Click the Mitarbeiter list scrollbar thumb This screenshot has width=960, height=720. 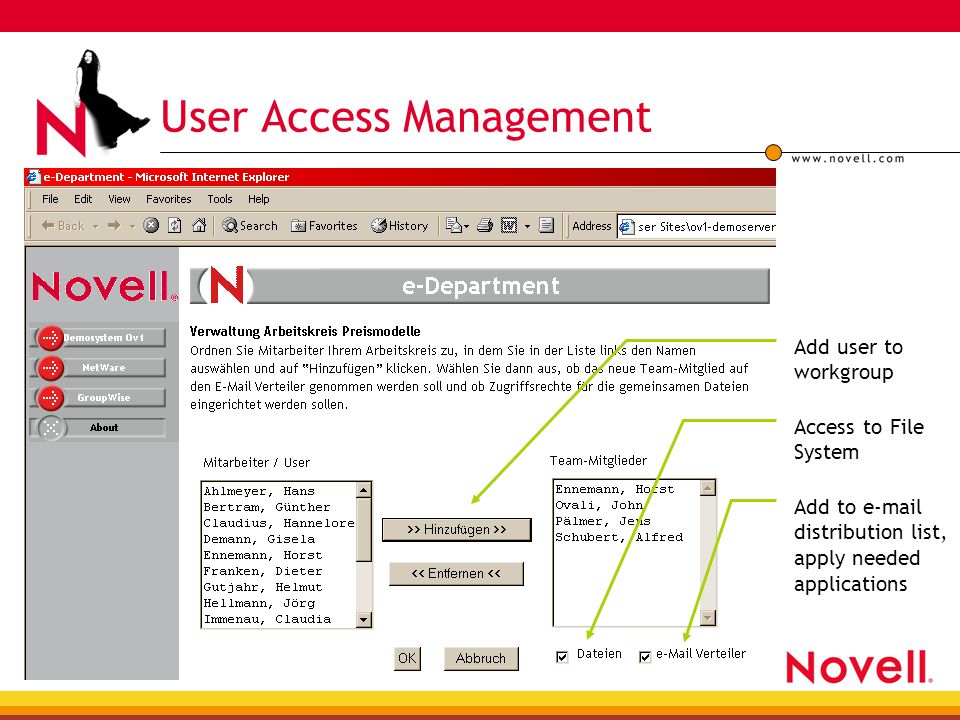coord(364,530)
